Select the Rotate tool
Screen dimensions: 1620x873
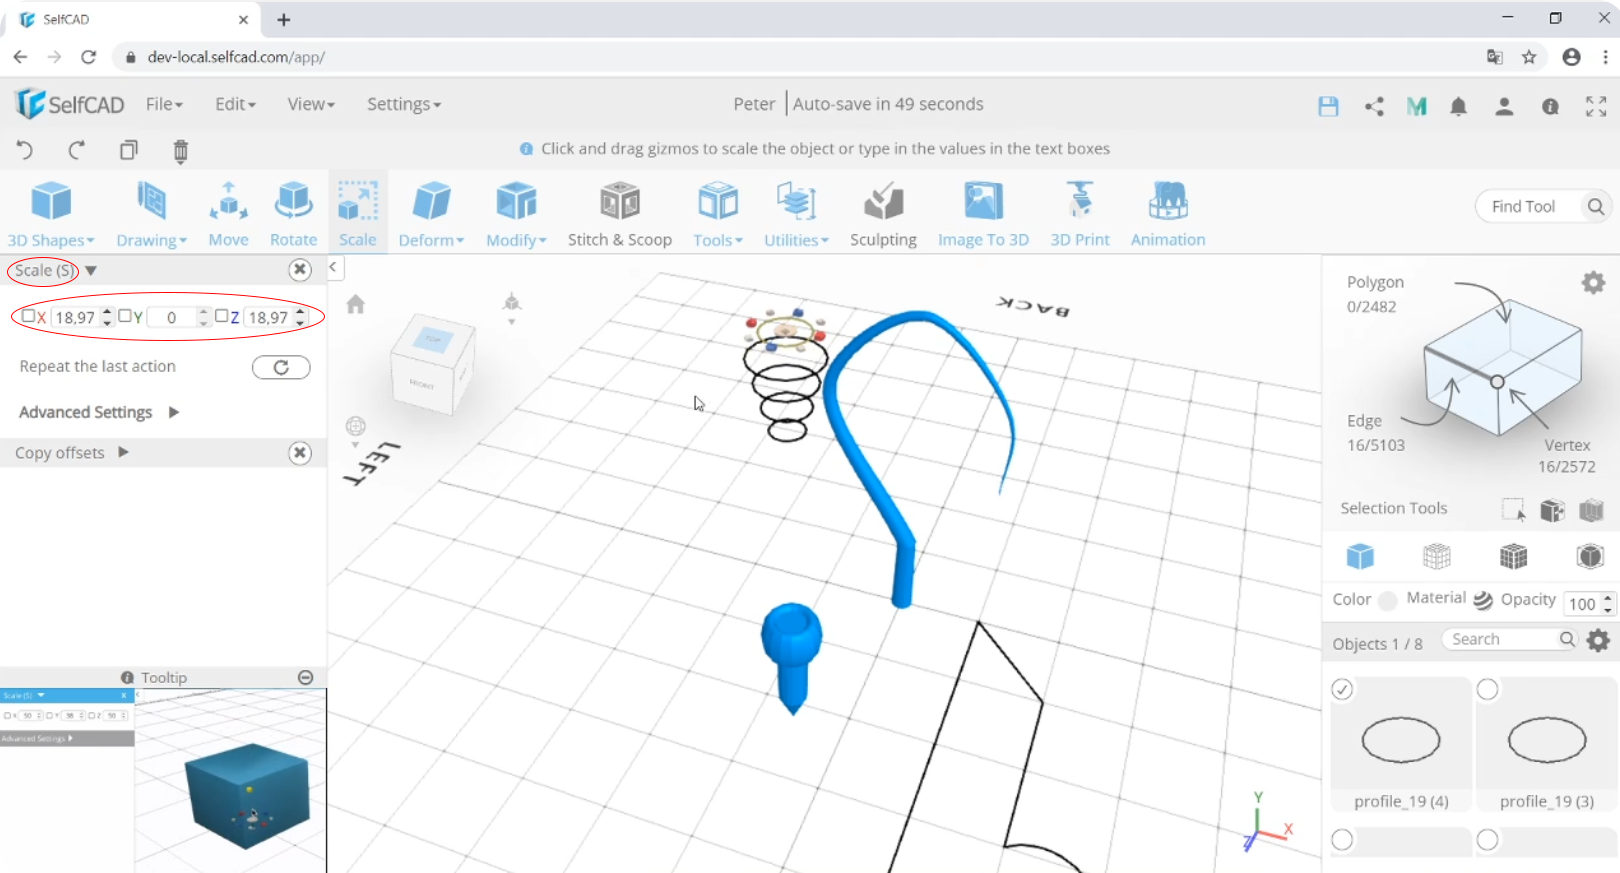pos(293,214)
